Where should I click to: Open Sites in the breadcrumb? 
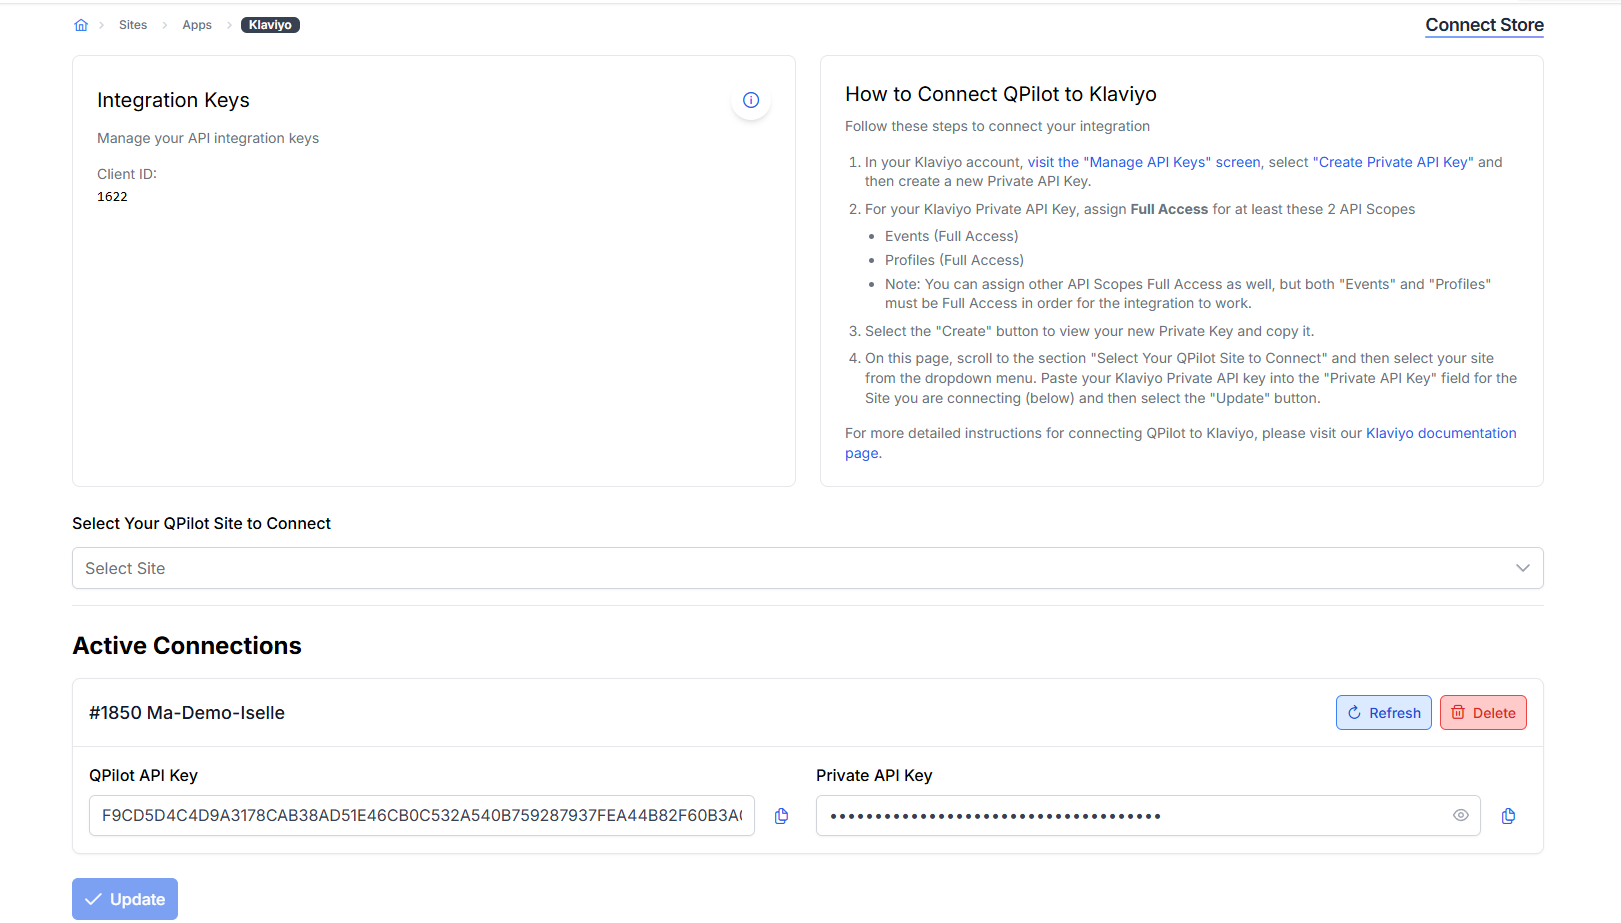(x=133, y=25)
